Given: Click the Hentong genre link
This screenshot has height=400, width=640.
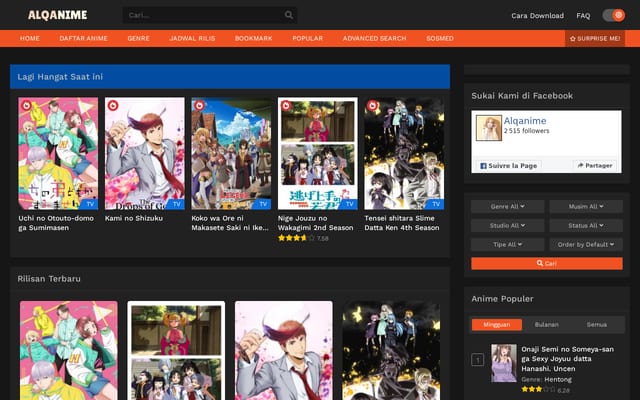Looking at the screenshot, I should 558,379.
